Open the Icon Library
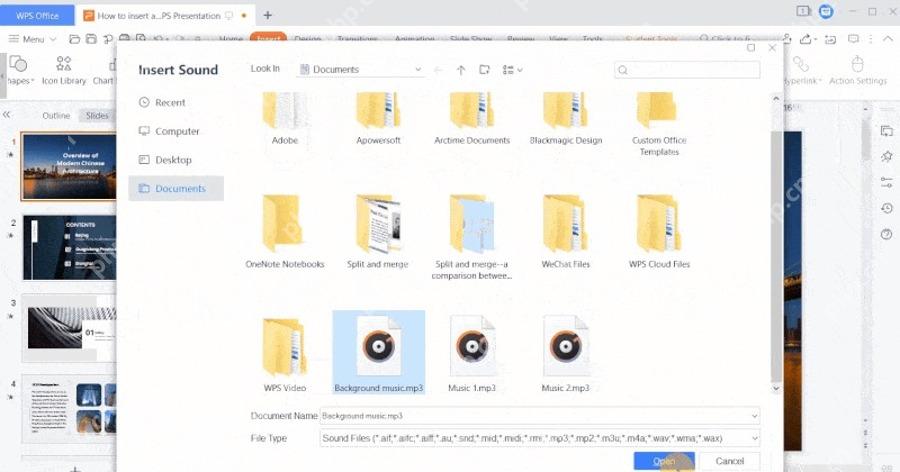Screen dimensions: 900x472 click(64, 70)
